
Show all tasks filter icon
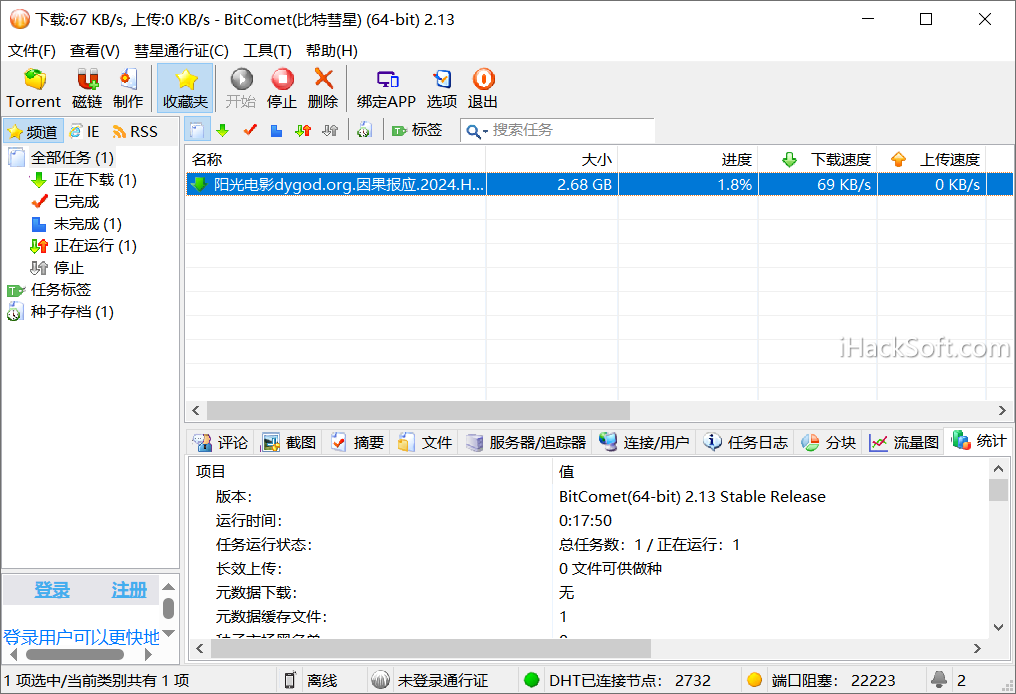point(197,130)
